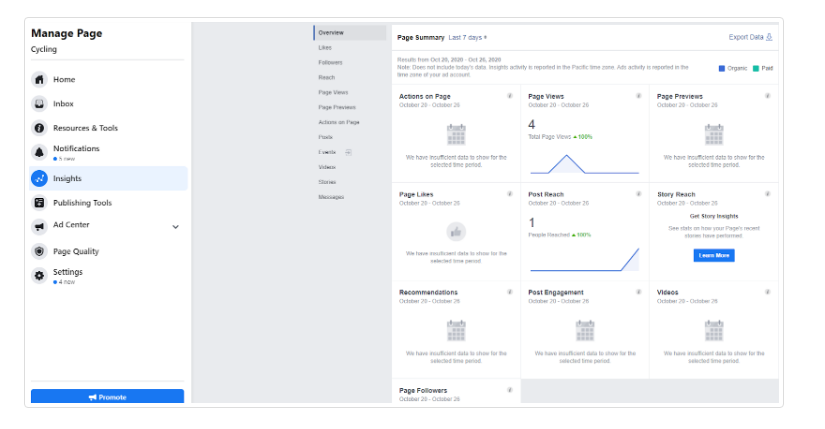
Task: Click the Get Story Insights heading
Action: pos(713,216)
